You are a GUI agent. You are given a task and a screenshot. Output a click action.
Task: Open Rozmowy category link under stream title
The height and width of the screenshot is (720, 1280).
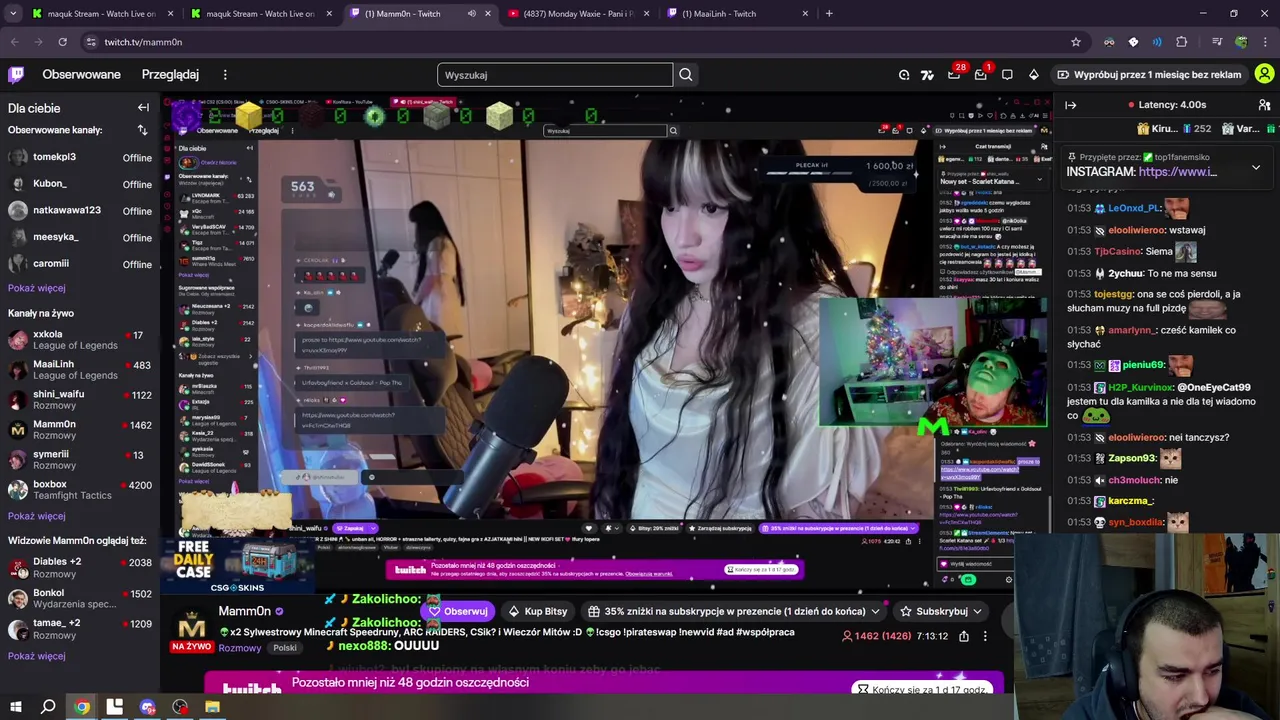point(240,648)
